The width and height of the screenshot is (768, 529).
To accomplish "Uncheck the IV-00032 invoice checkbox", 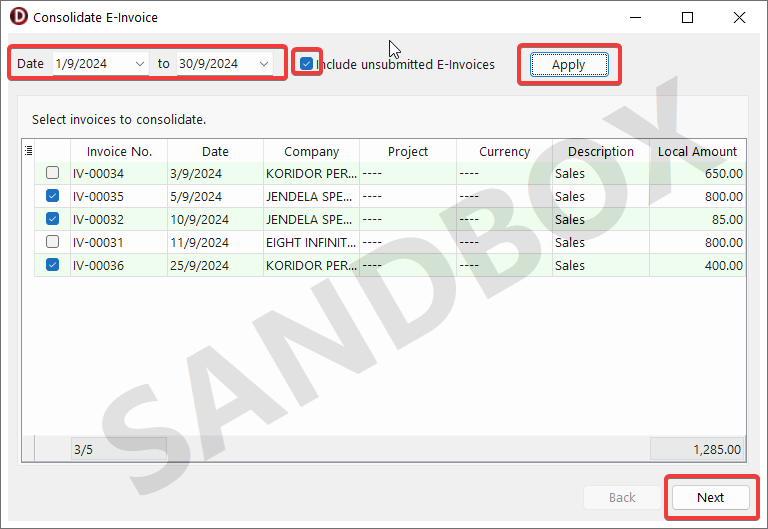I will pos(52,219).
